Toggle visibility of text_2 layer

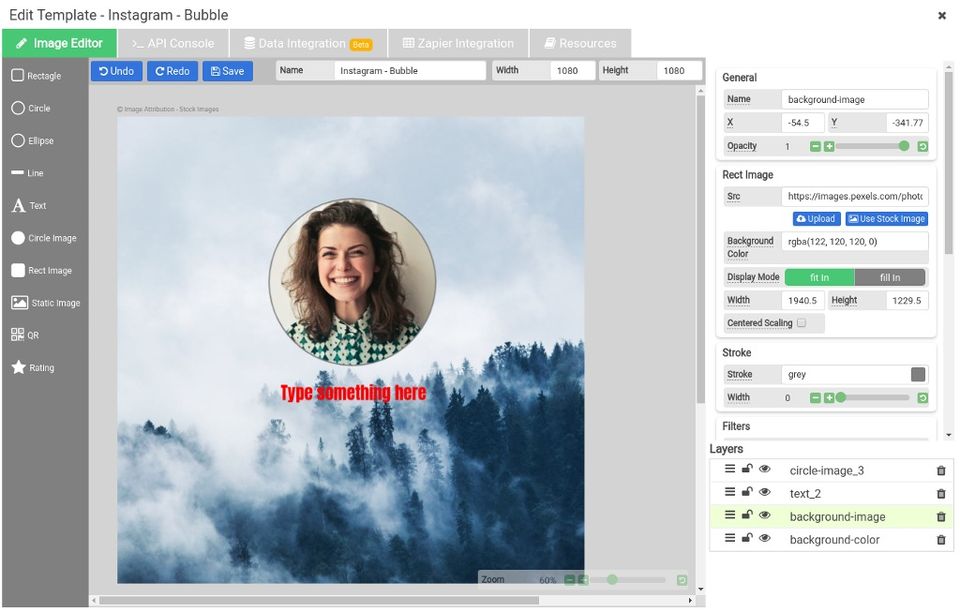pyautogui.click(x=765, y=491)
